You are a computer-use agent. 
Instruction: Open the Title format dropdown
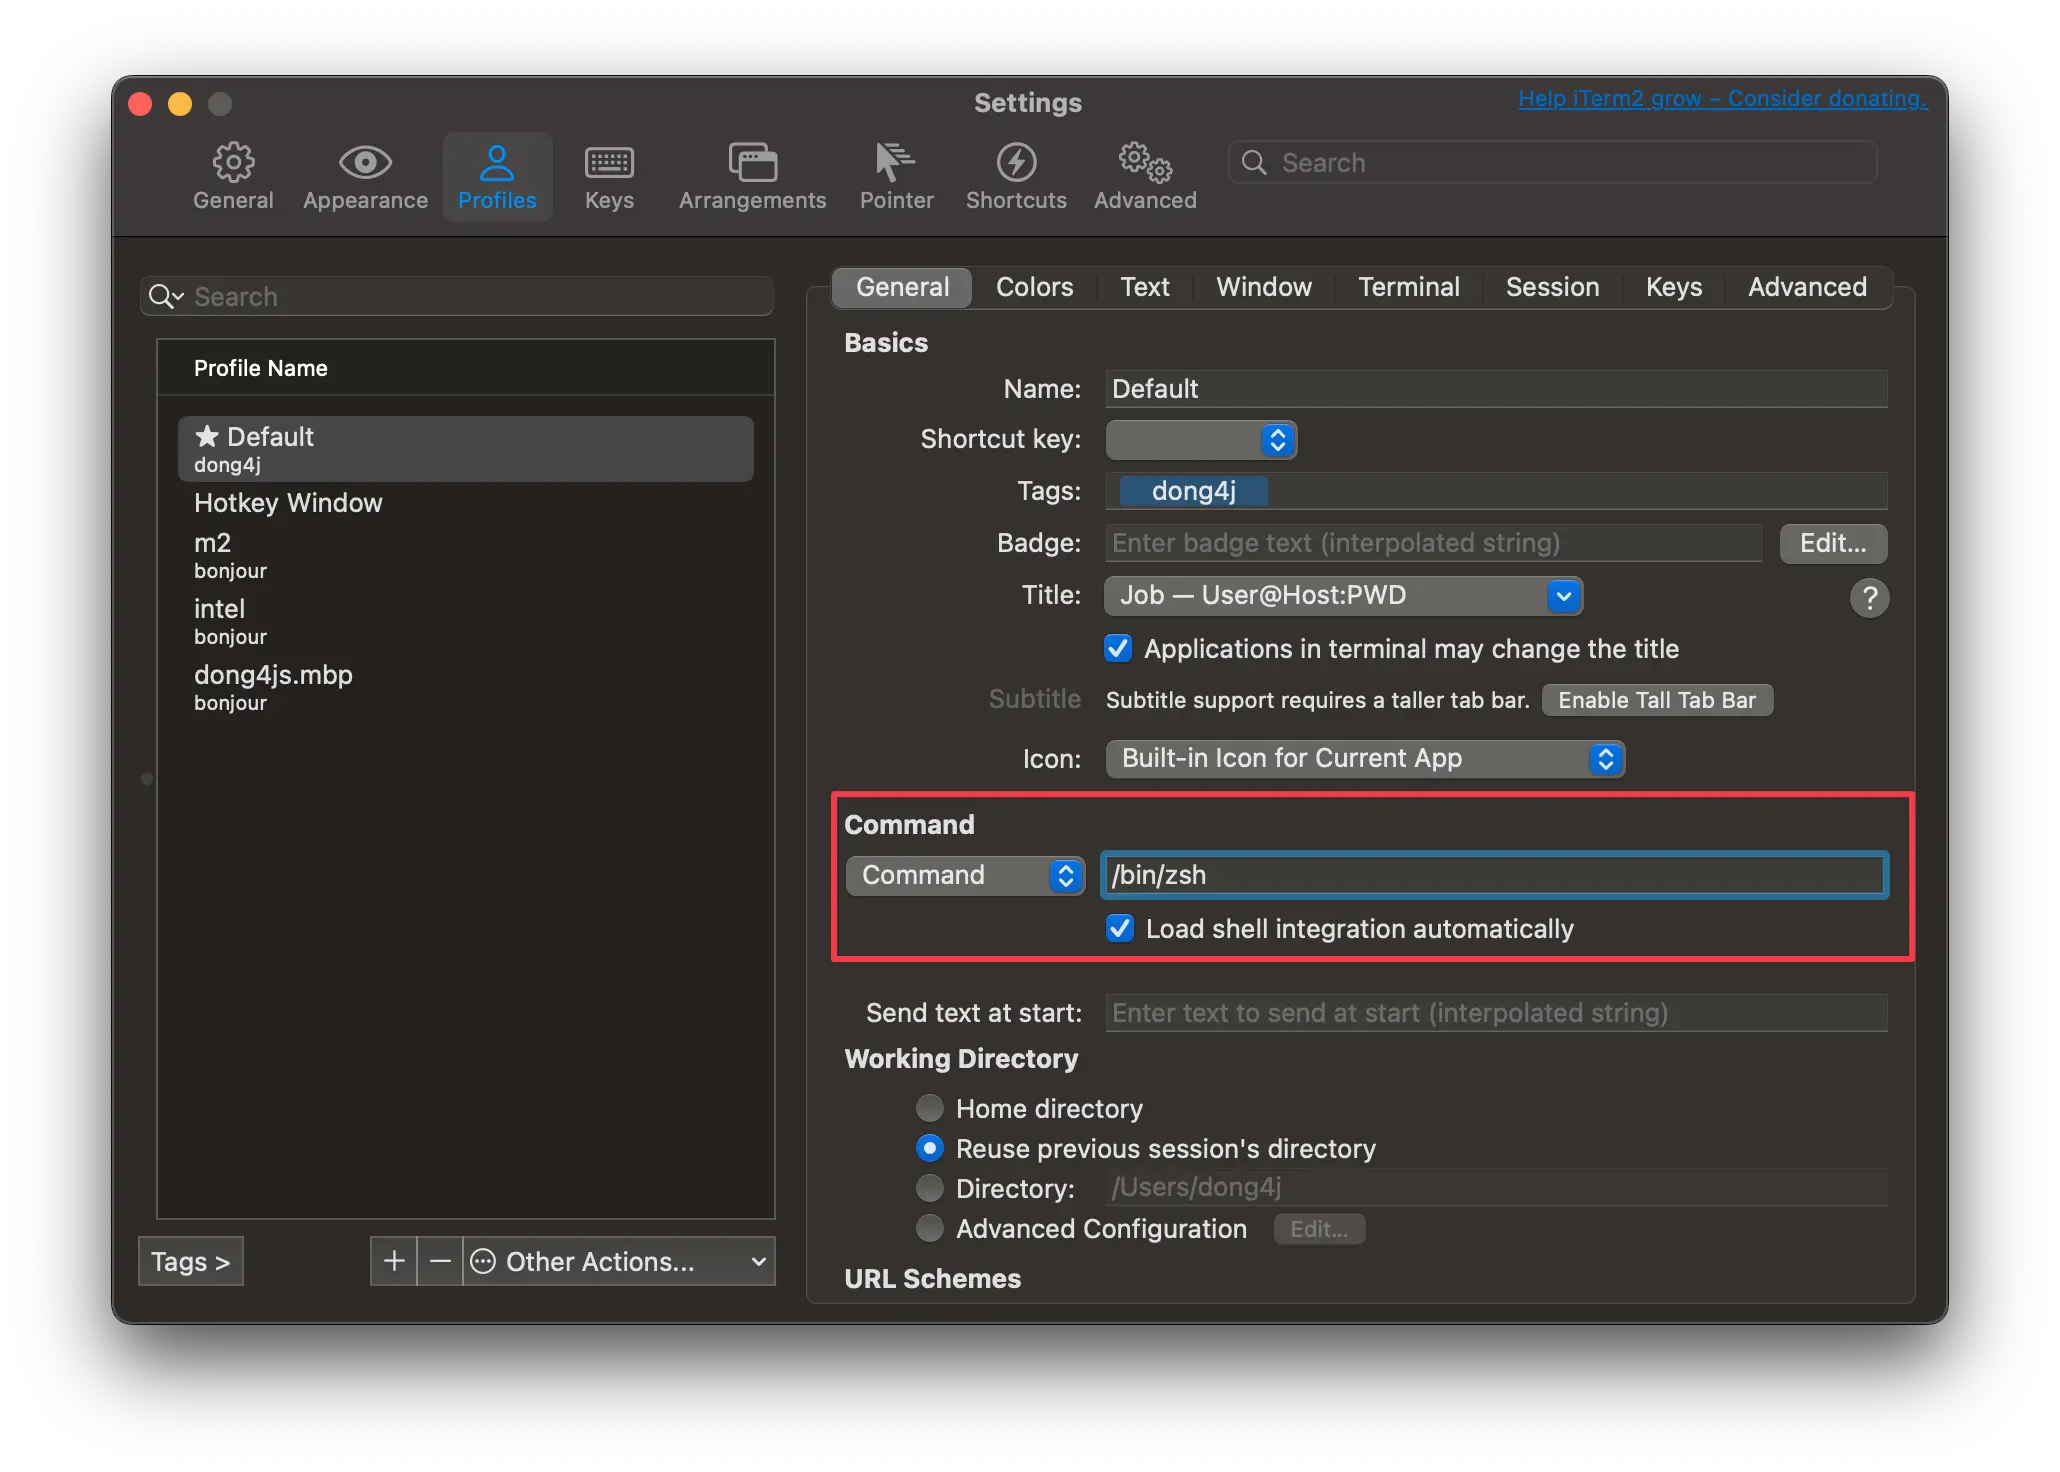[x=1343, y=596]
